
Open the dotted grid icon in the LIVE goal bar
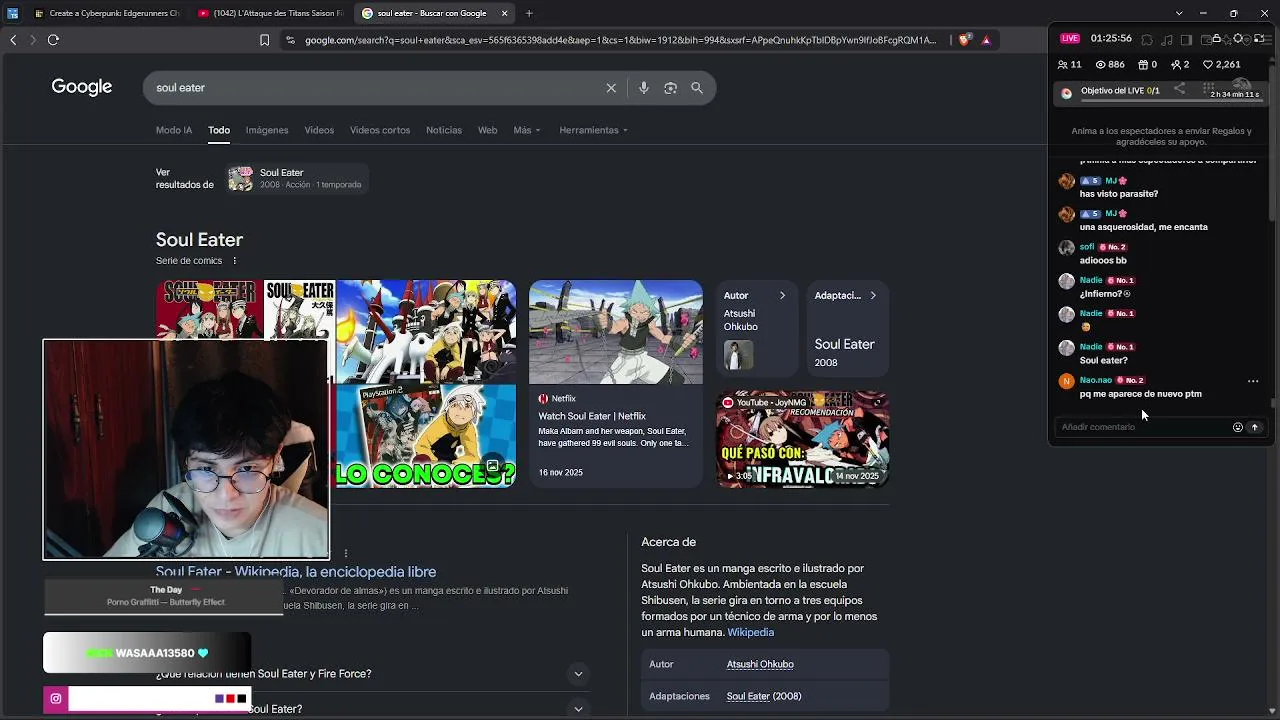point(1208,89)
